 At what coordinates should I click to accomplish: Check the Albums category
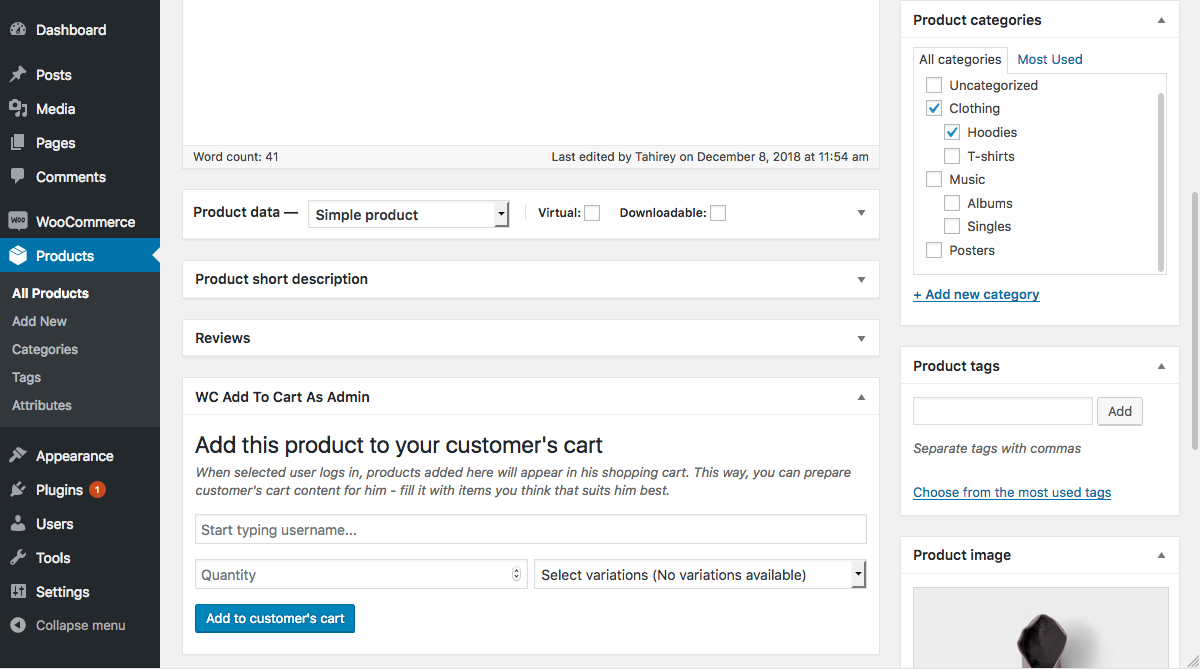coord(952,203)
